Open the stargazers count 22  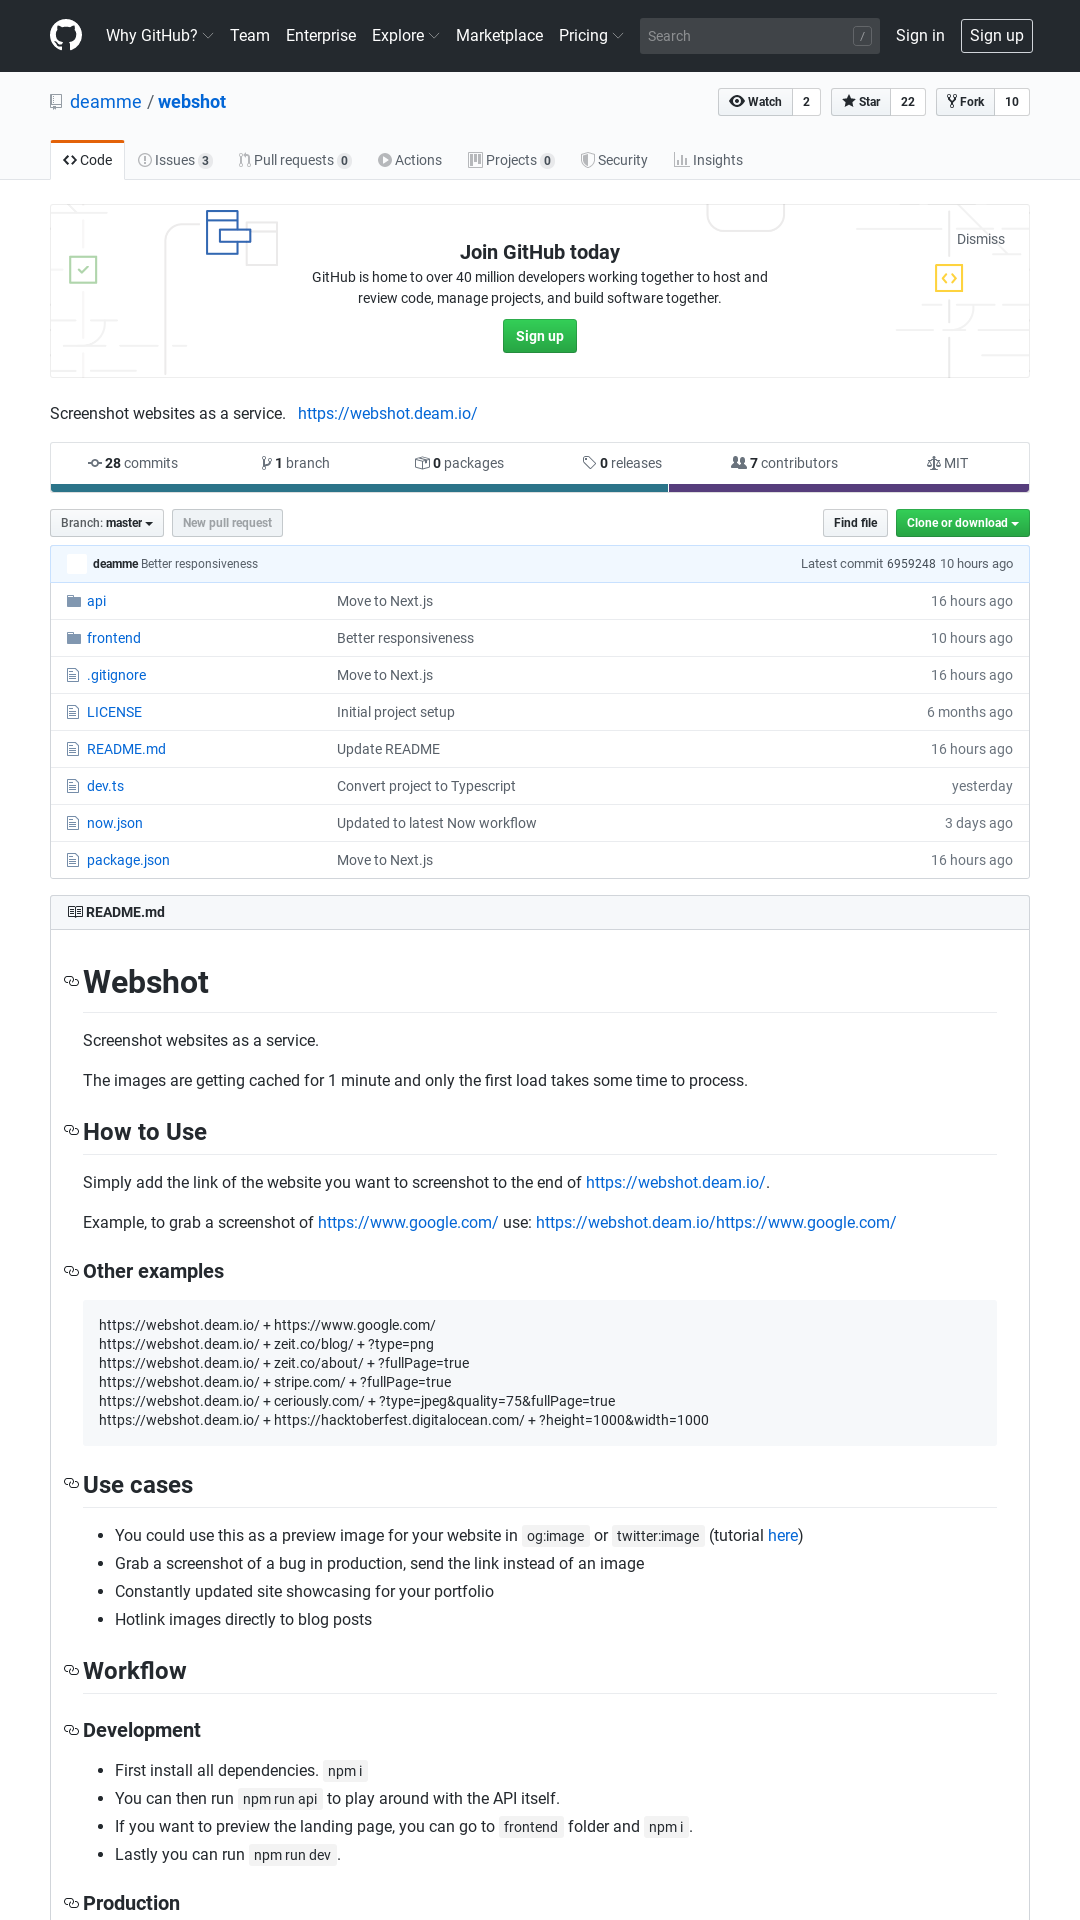pyautogui.click(x=908, y=102)
